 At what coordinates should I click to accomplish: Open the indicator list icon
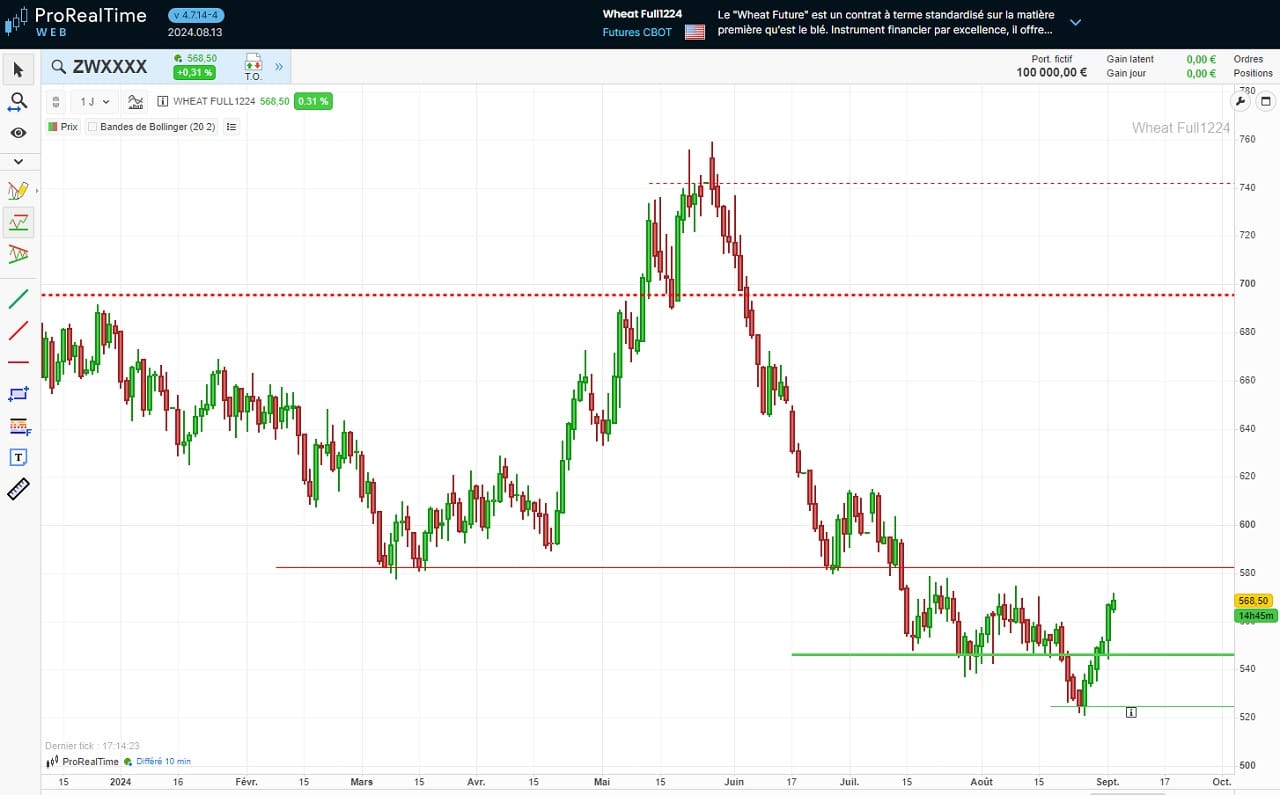(x=231, y=127)
